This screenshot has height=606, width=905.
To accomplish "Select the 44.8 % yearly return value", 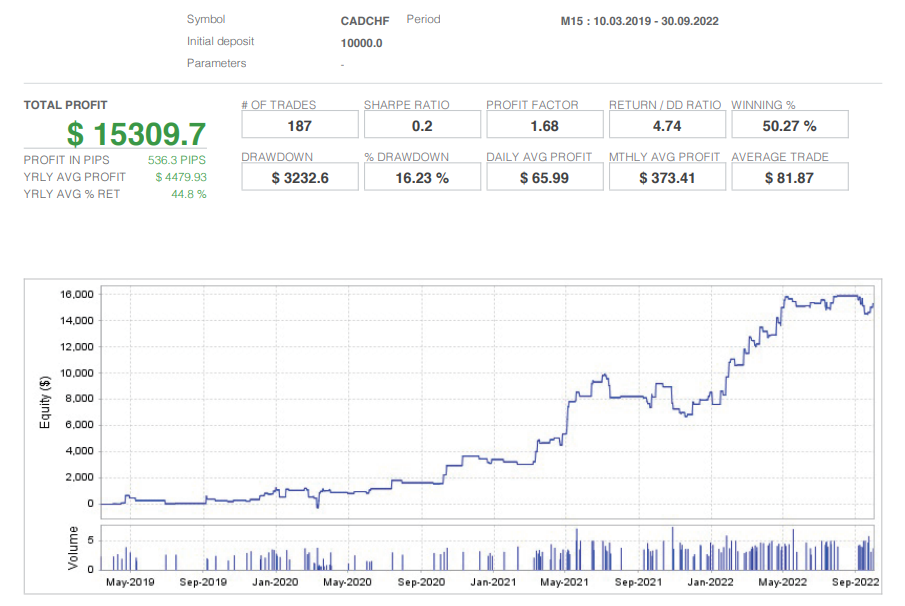I will [x=188, y=194].
